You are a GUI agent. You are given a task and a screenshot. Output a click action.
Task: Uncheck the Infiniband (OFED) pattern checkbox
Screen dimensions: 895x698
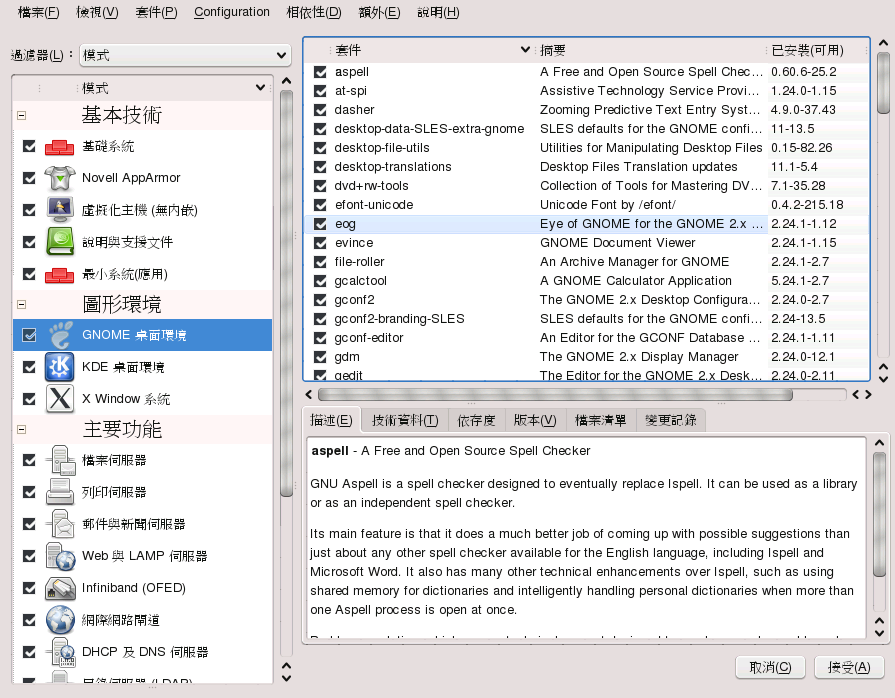tap(29, 588)
